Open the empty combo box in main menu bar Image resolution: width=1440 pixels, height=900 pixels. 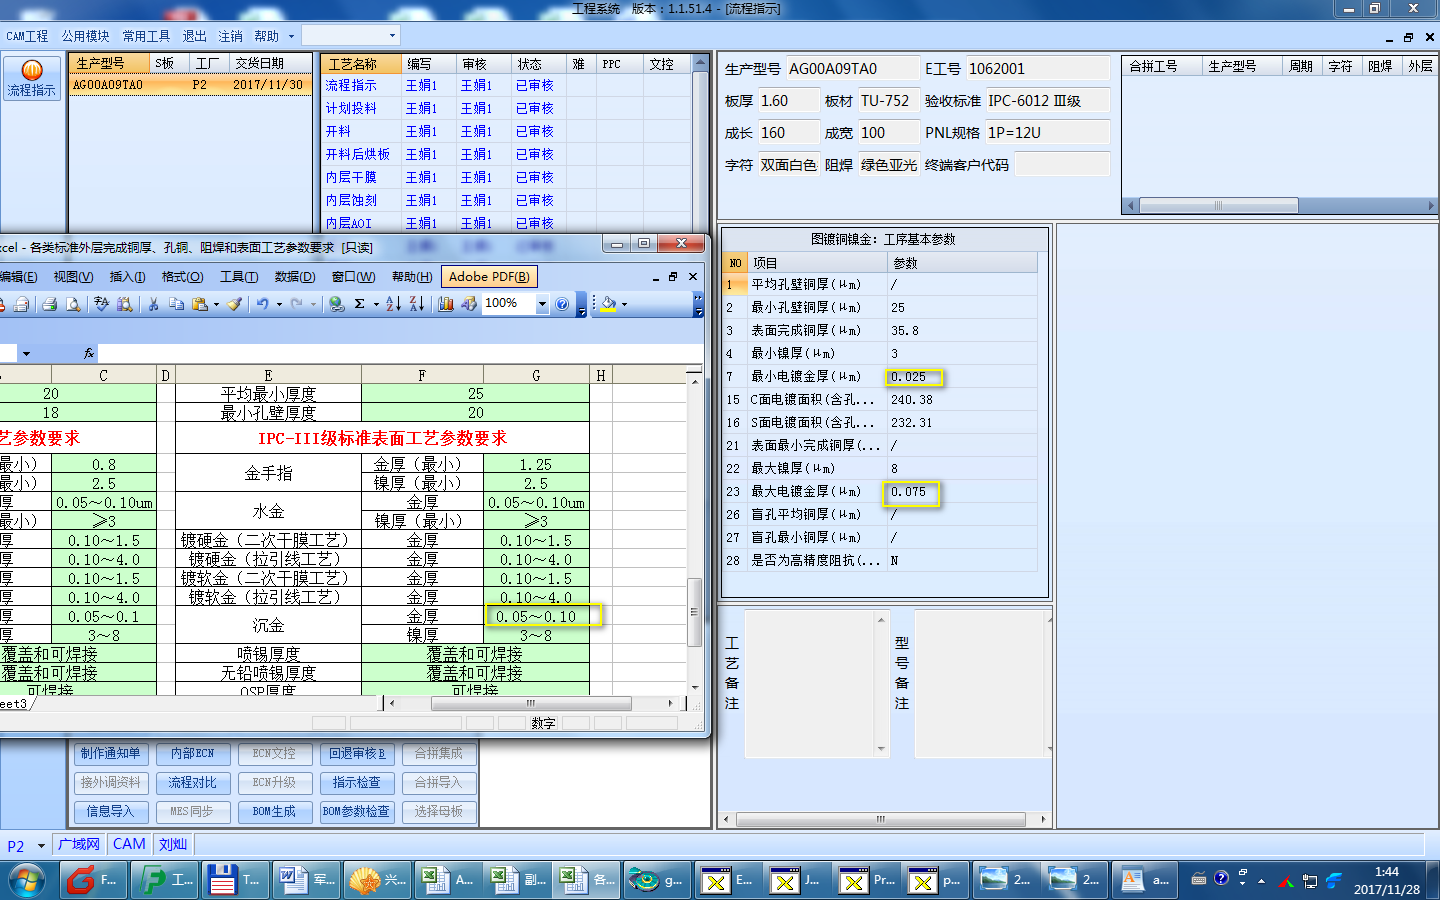tap(350, 36)
